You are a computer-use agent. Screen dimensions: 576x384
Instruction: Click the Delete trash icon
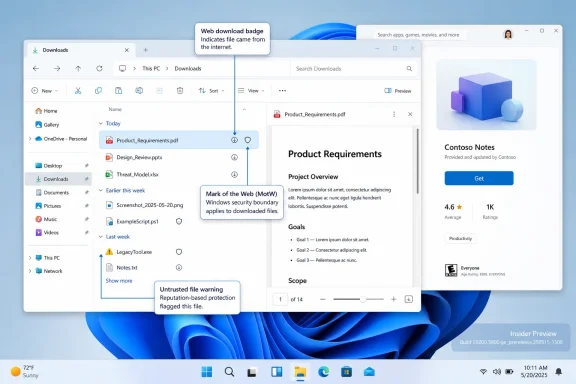point(180,91)
